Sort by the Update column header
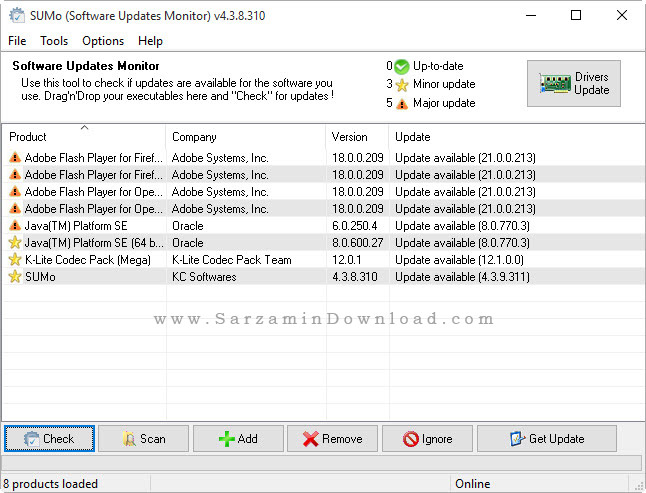 point(412,137)
